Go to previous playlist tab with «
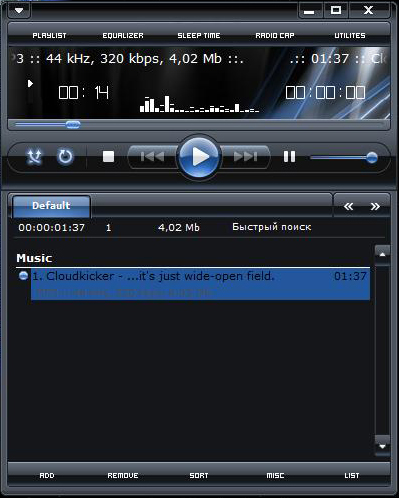Image resolution: width=399 pixels, height=498 pixels. point(348,207)
